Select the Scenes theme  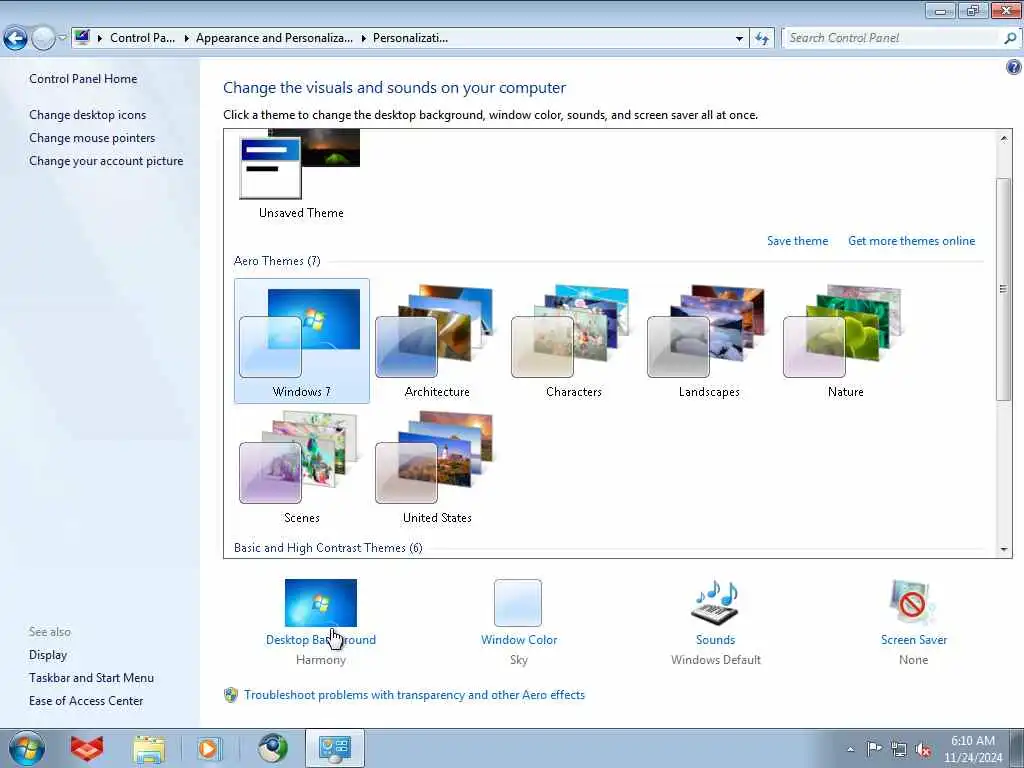point(301,468)
